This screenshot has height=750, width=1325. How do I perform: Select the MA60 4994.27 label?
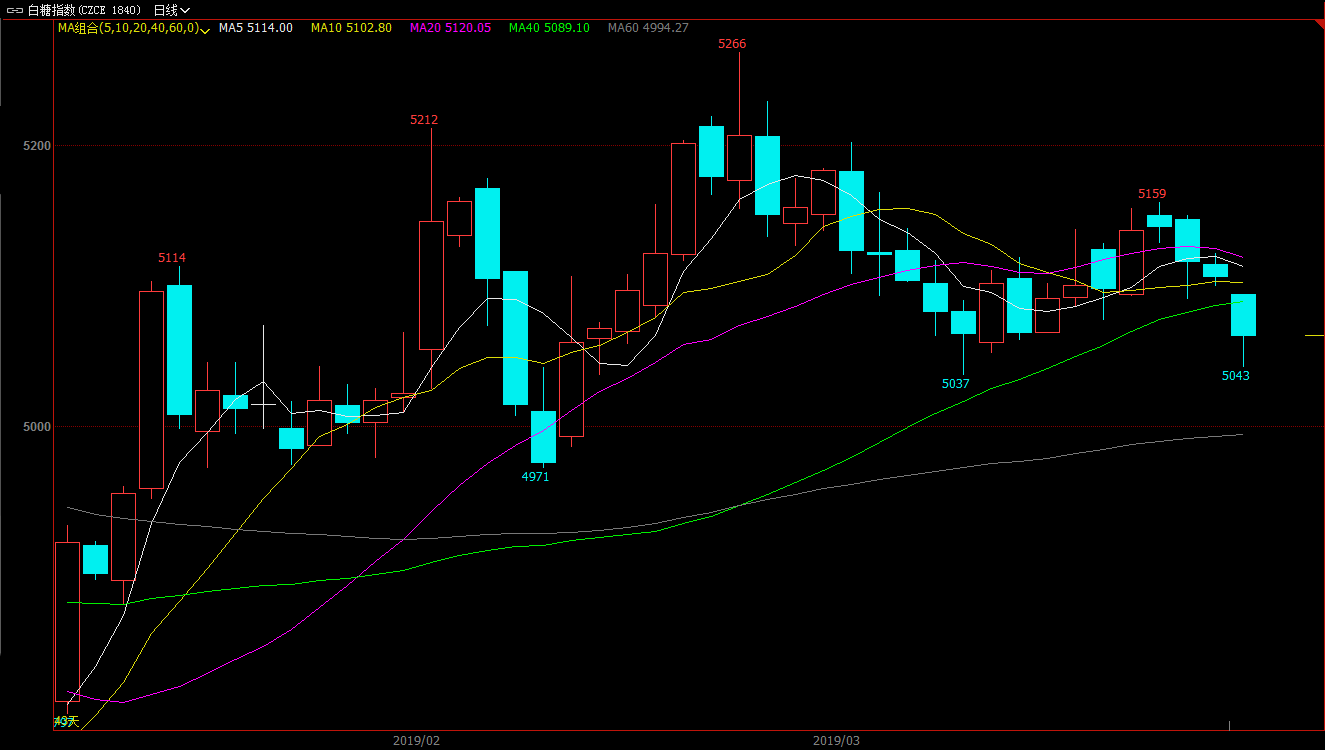[648, 28]
